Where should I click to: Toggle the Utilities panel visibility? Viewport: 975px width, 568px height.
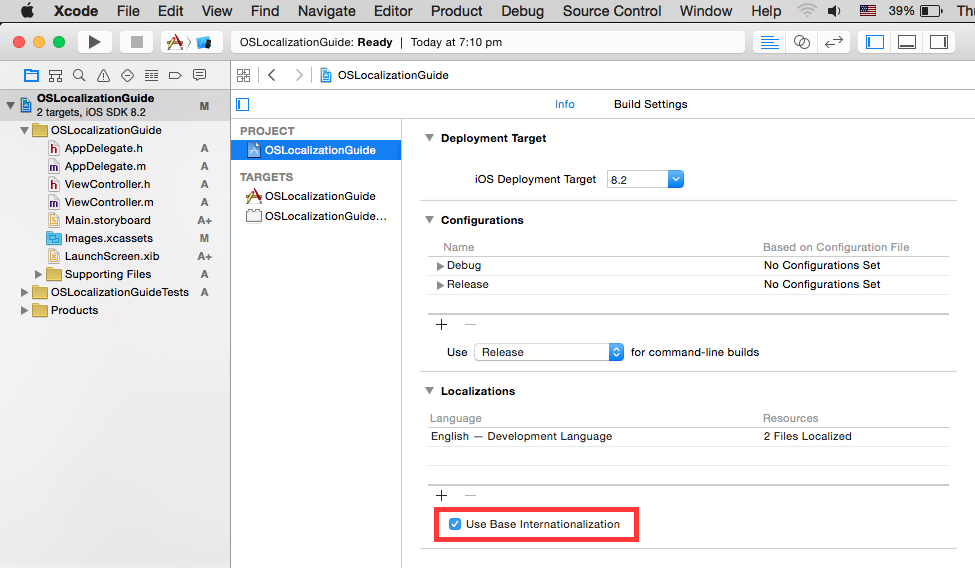point(939,42)
